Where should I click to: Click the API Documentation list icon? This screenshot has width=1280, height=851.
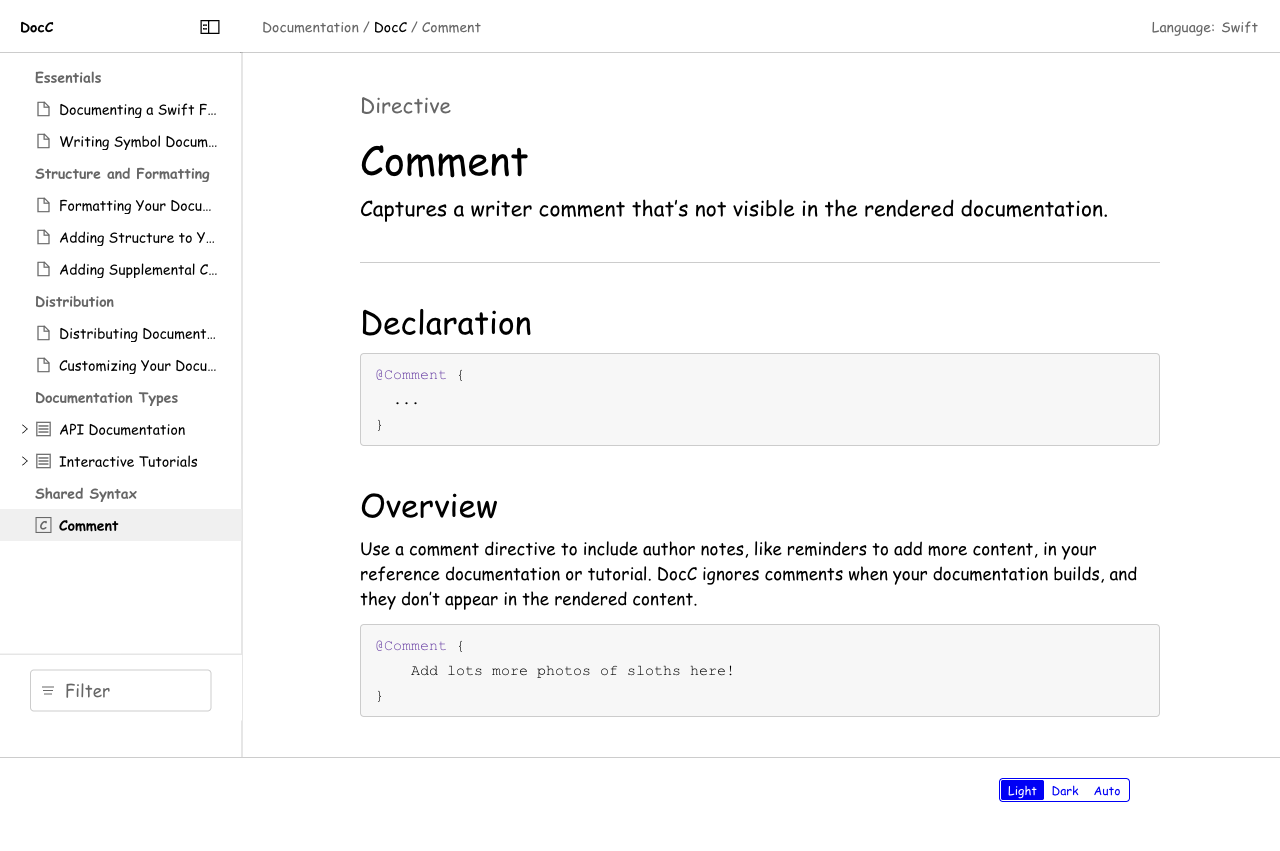pyautogui.click(x=43, y=429)
